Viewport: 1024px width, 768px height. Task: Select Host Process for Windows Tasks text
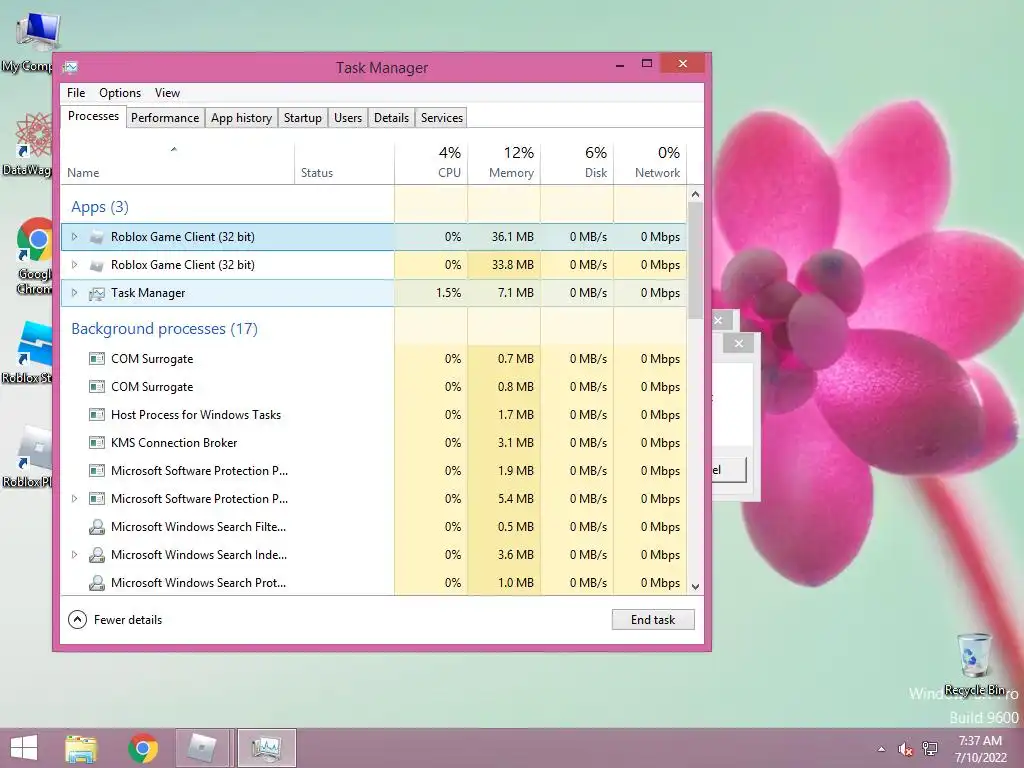(x=196, y=415)
